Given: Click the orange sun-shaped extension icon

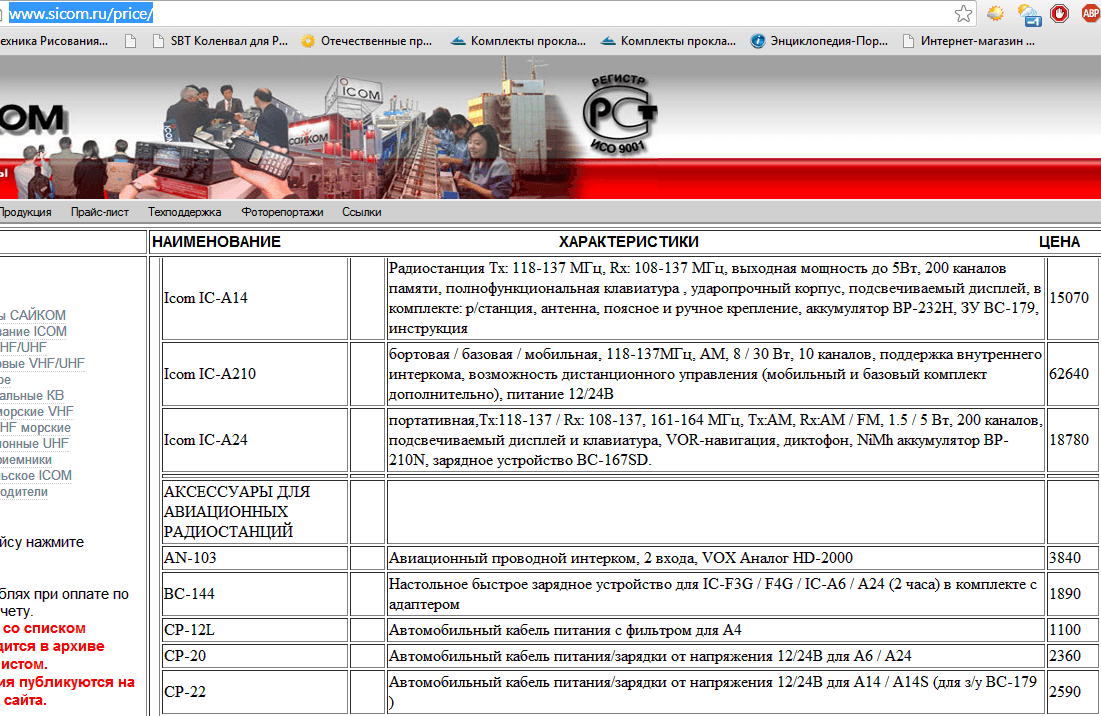Looking at the screenshot, I should 995,14.
